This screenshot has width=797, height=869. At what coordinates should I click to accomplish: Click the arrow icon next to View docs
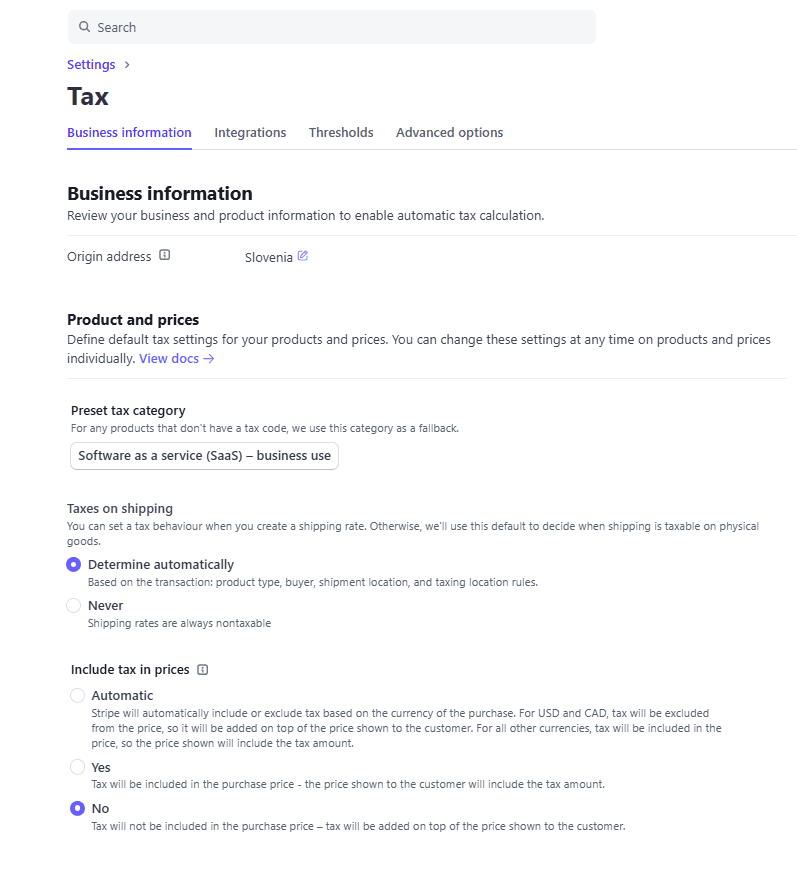(x=208, y=358)
